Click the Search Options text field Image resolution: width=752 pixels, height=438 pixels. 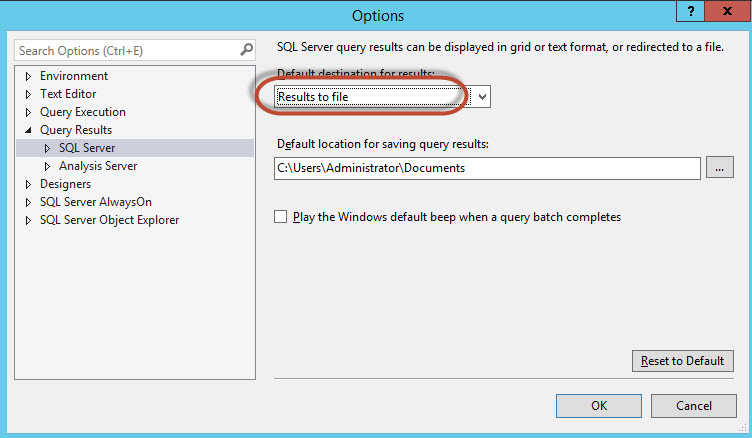pyautogui.click(x=125, y=50)
